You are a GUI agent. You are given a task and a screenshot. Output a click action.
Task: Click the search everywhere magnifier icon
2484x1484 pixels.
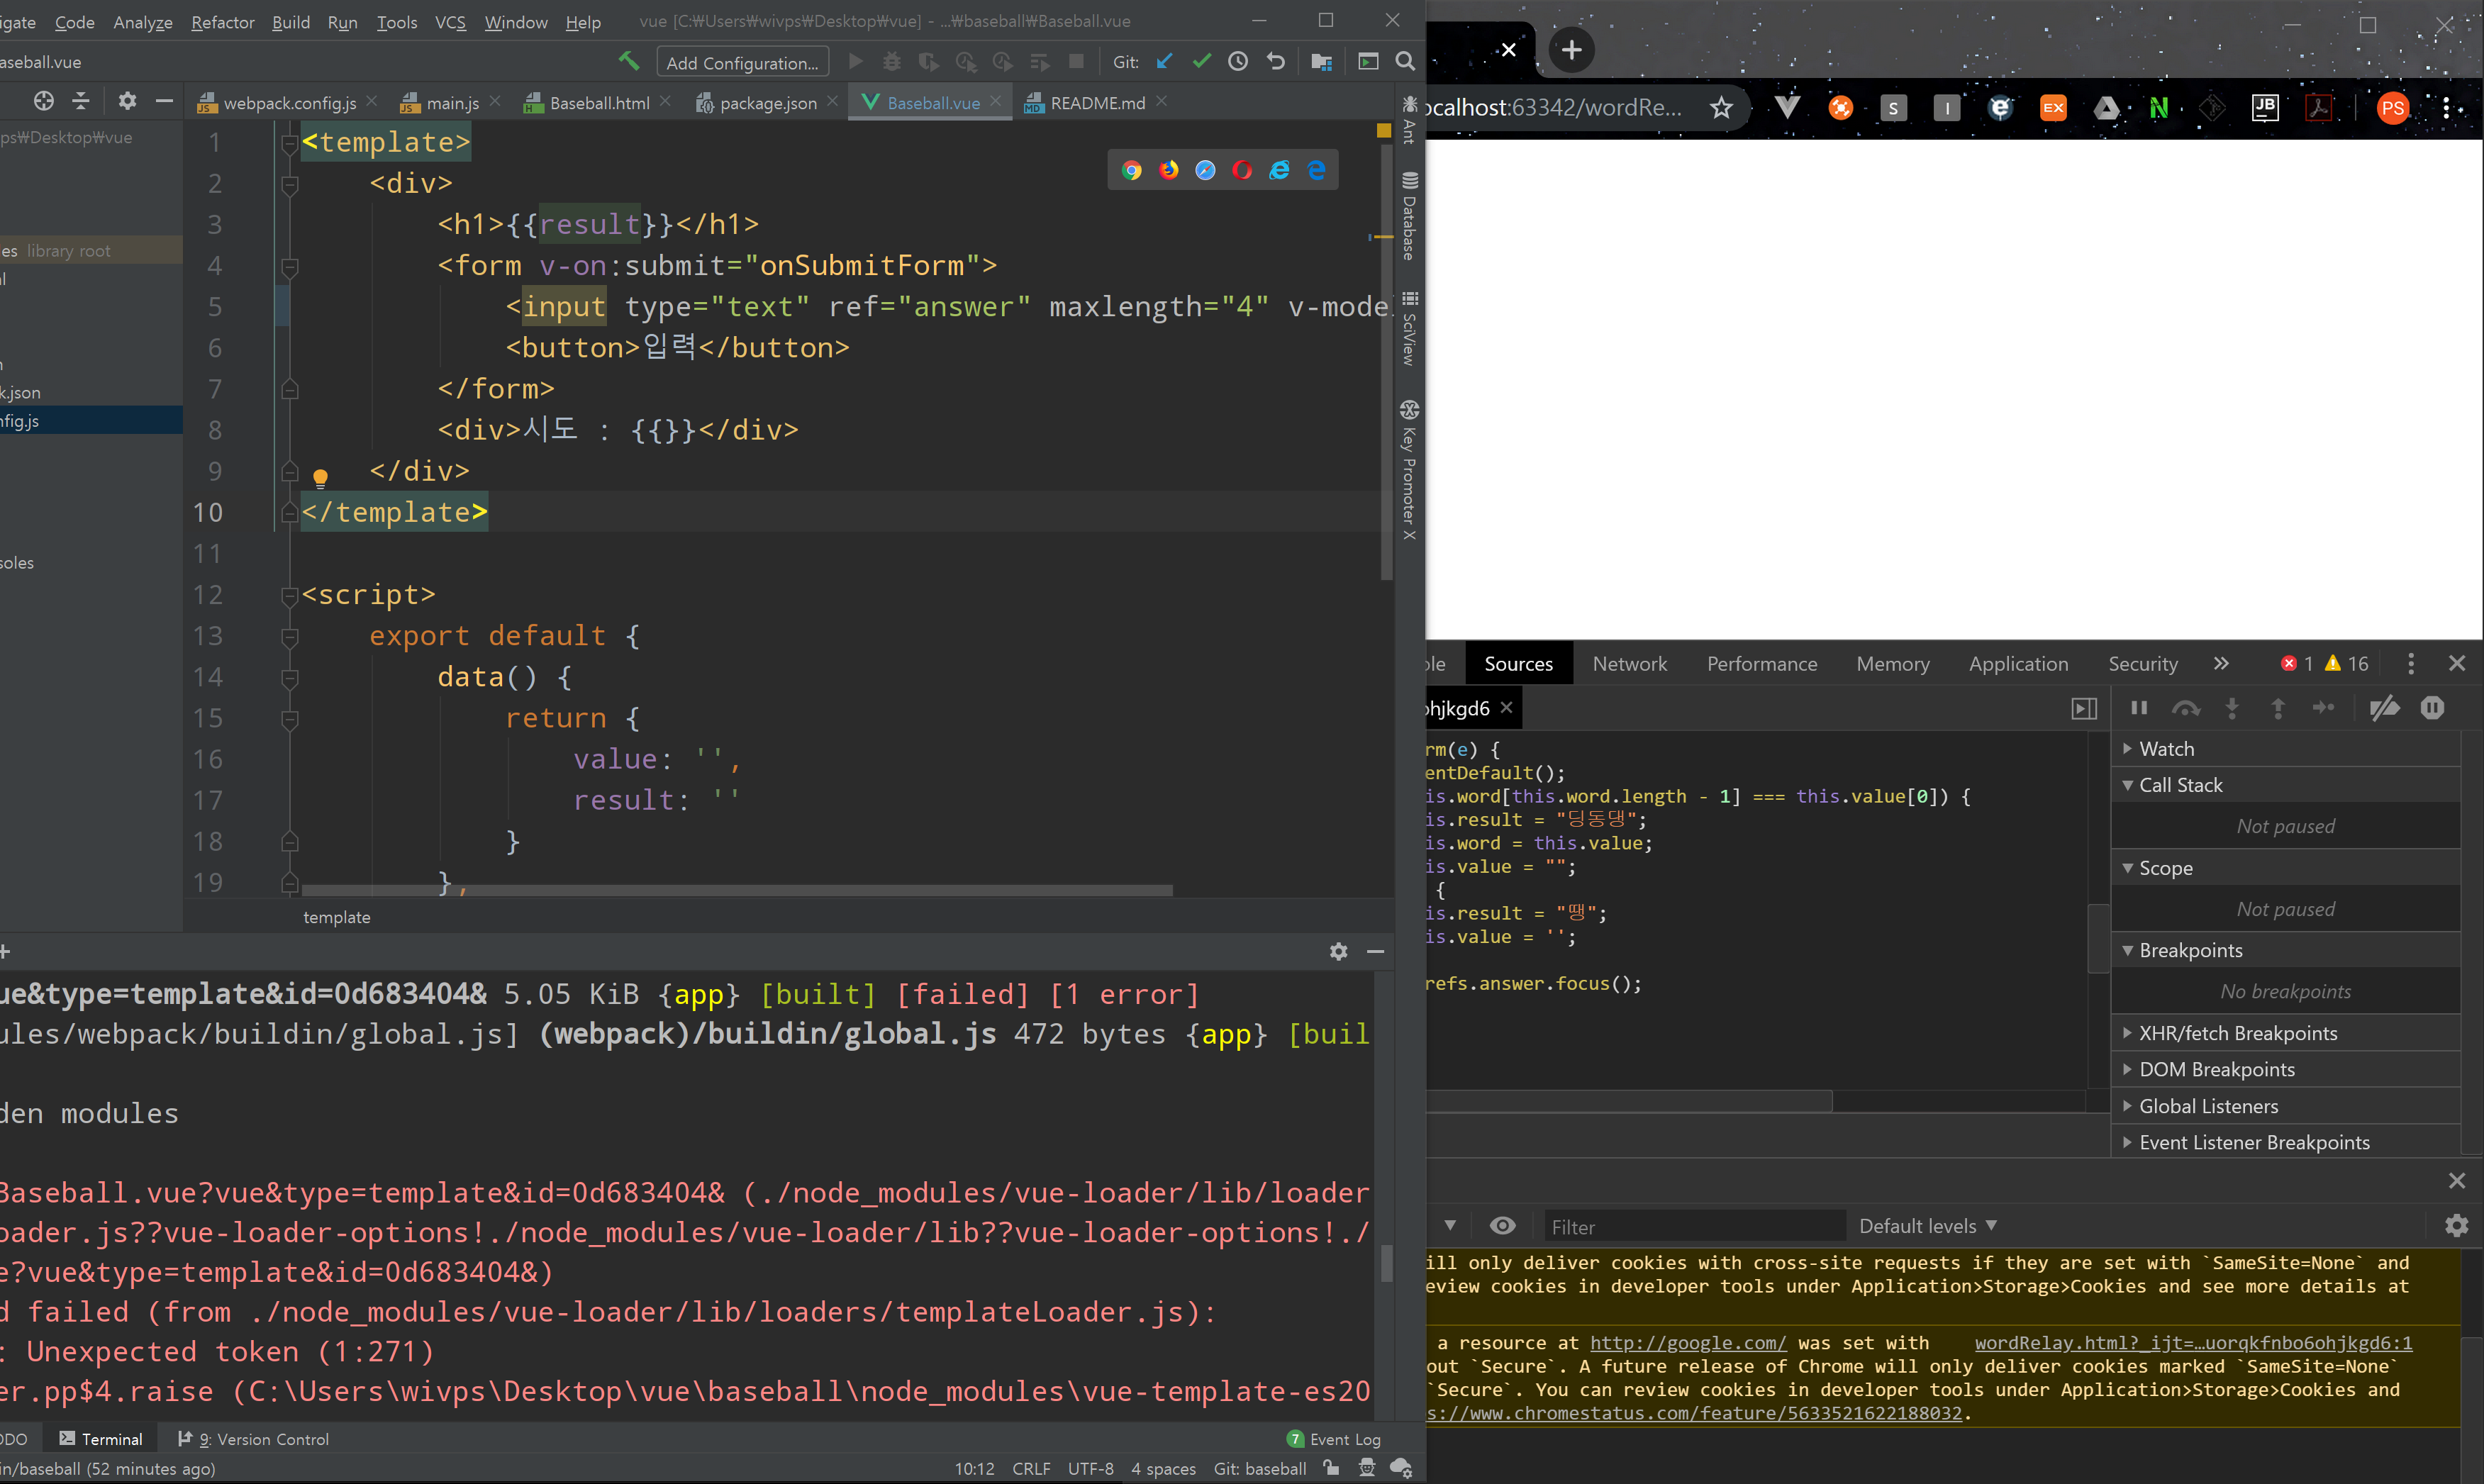pos(1405,62)
